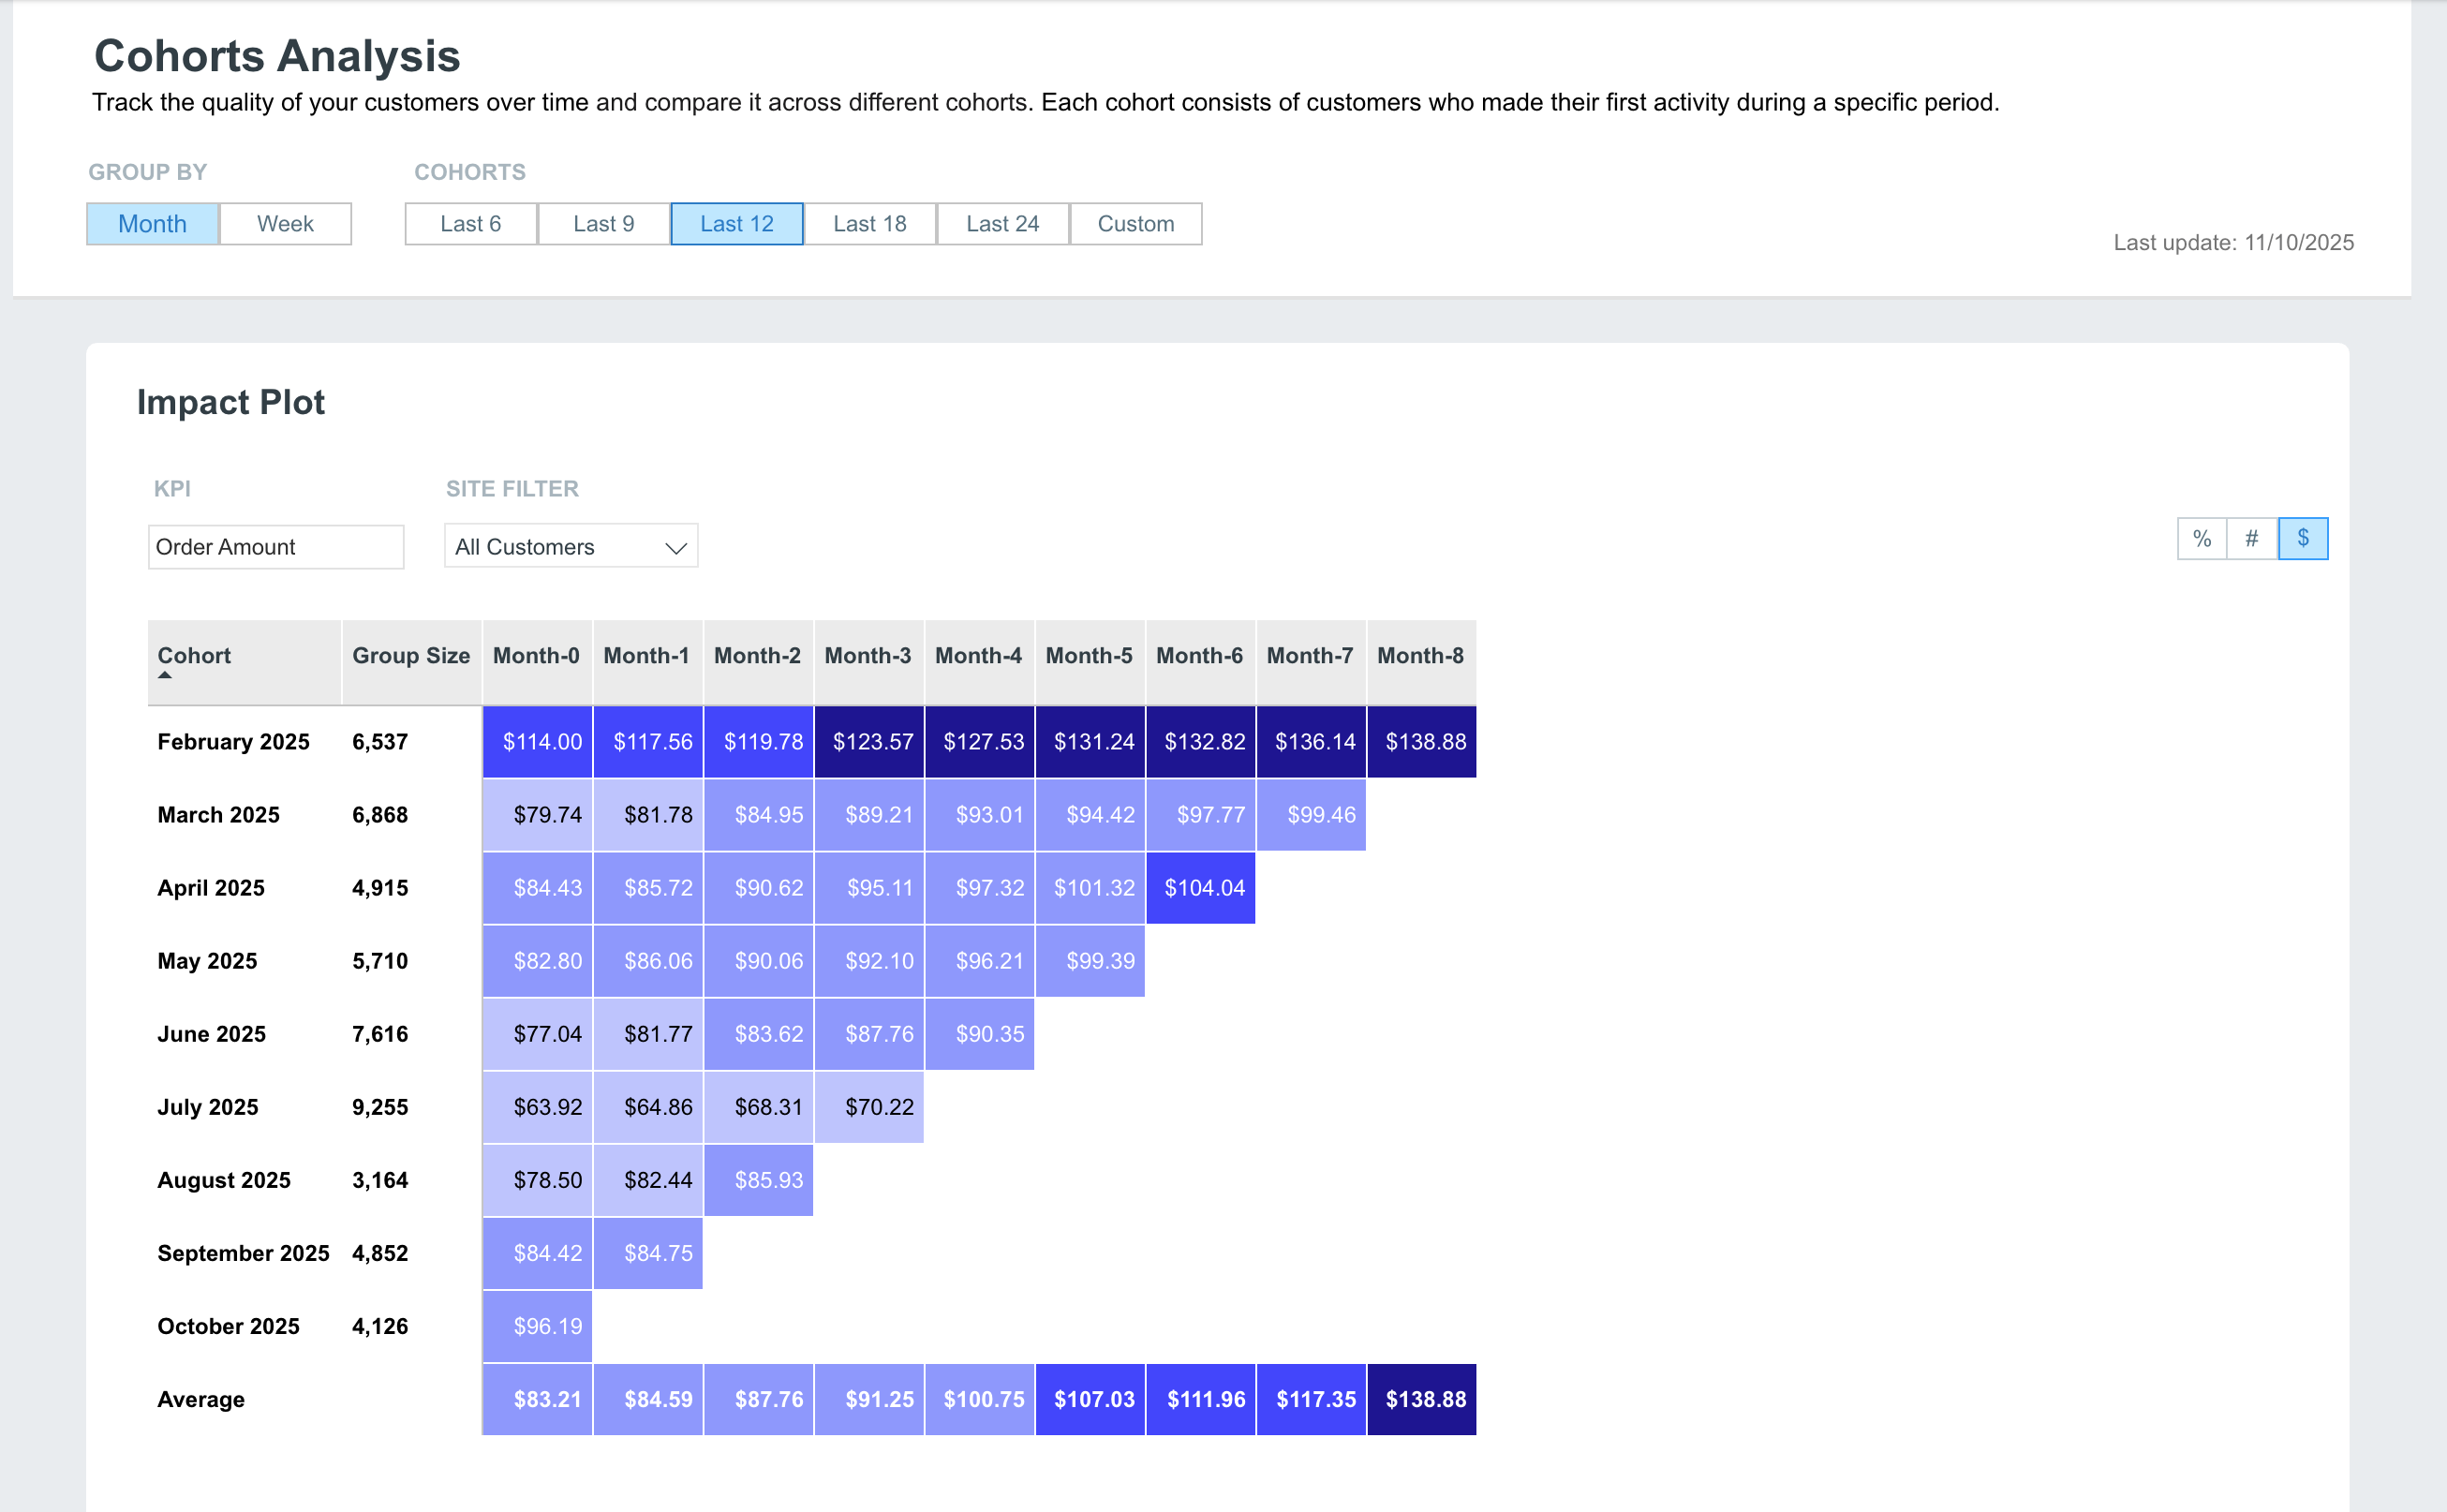This screenshot has height=1512, width=2447.
Task: Switch values to number (#) display
Action: 2252,539
